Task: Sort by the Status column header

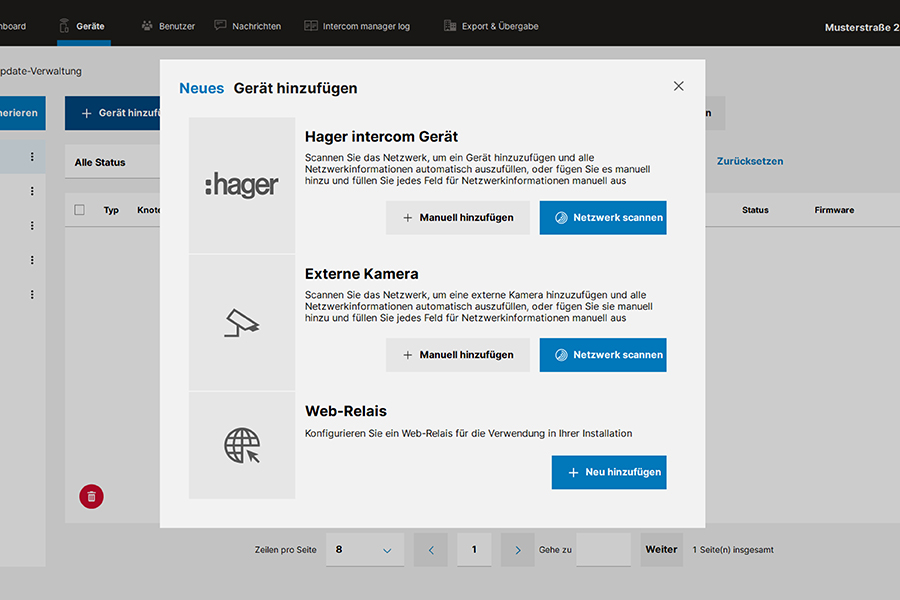Action: (x=755, y=210)
